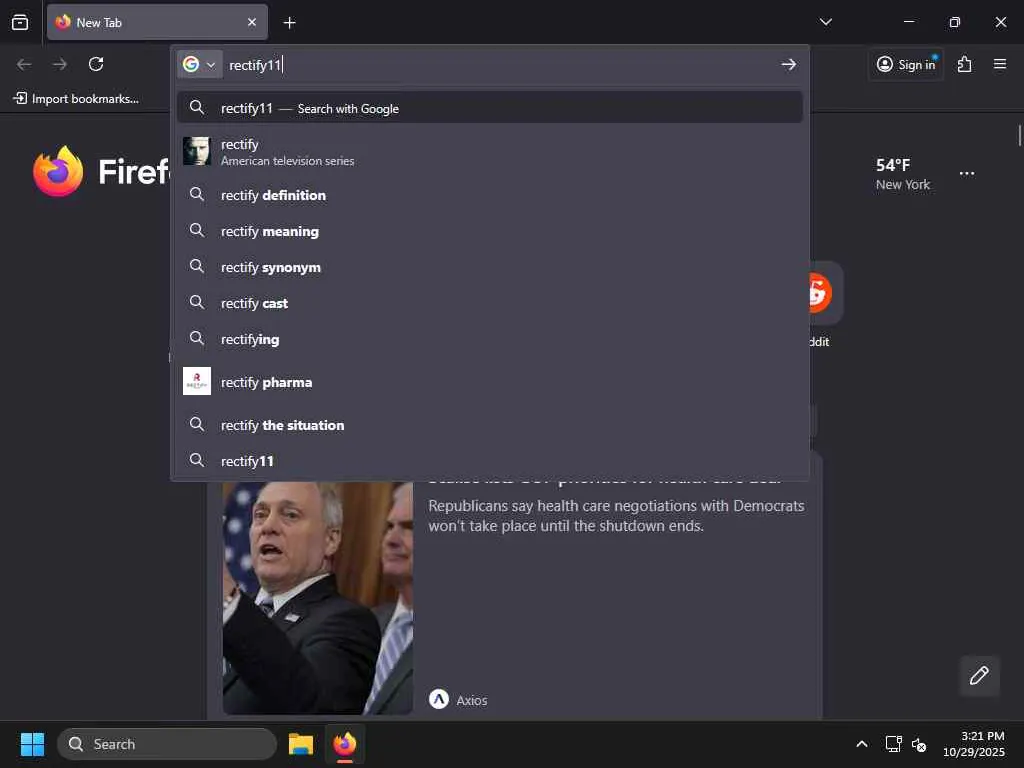The image size is (1024, 768).
Task: Reload the current page
Action: tap(96, 64)
